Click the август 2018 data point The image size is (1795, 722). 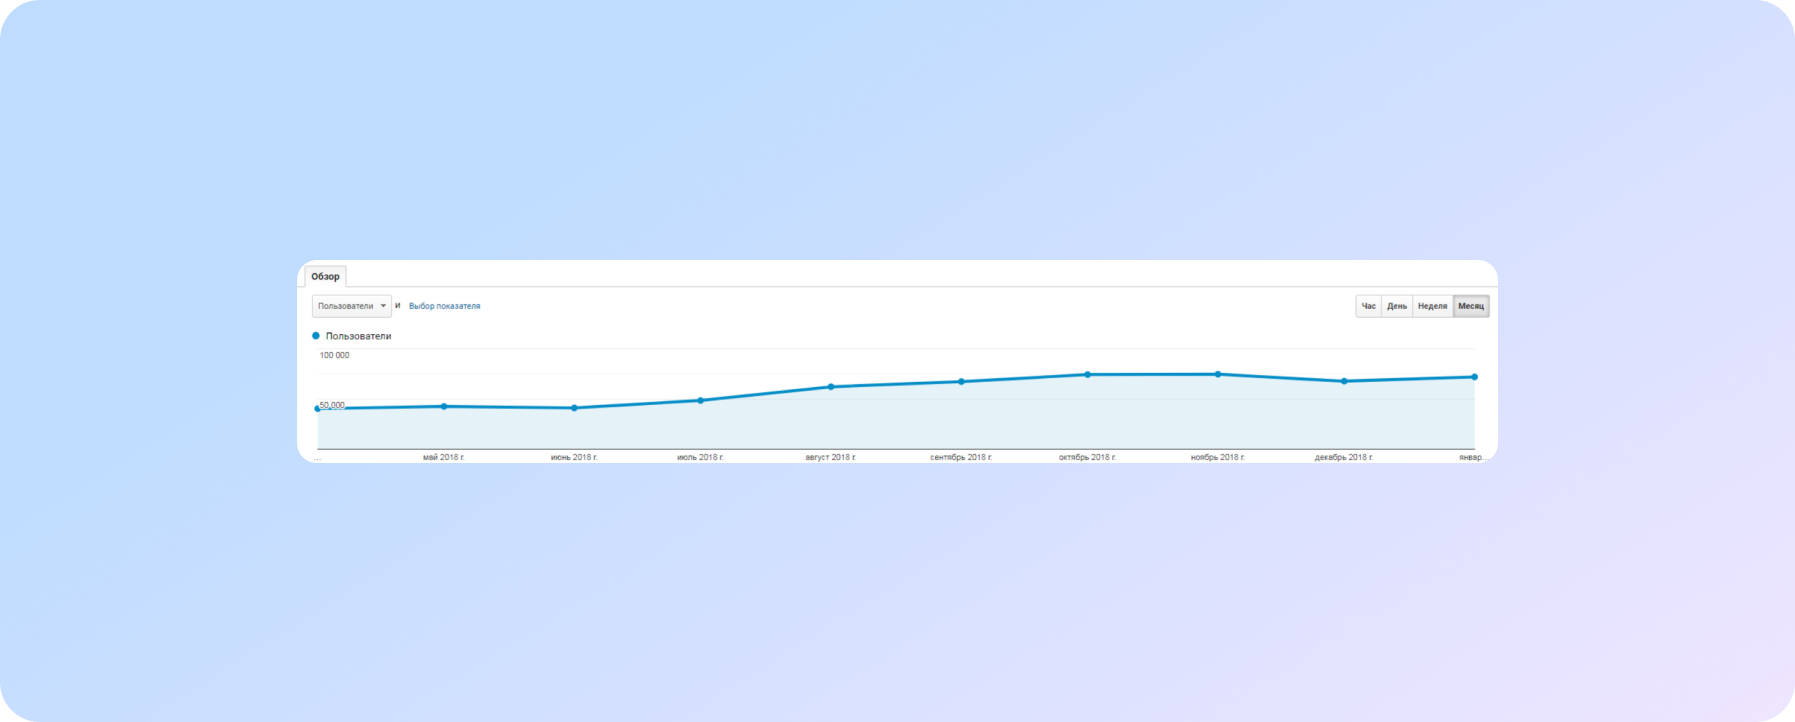pyautogui.click(x=831, y=387)
